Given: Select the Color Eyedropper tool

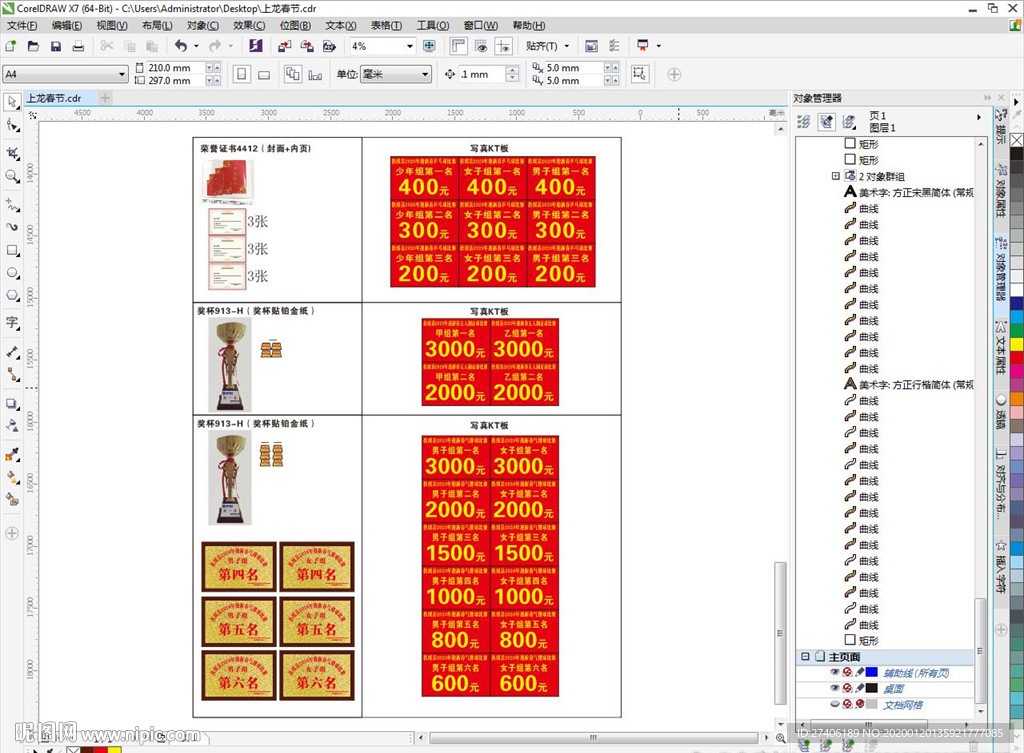Looking at the screenshot, I should [12, 455].
